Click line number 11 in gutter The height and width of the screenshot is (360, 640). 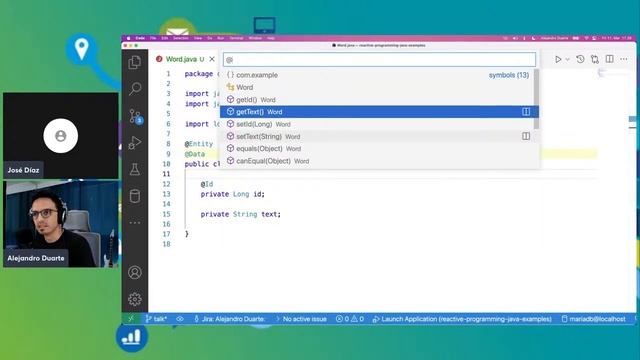[166, 174]
